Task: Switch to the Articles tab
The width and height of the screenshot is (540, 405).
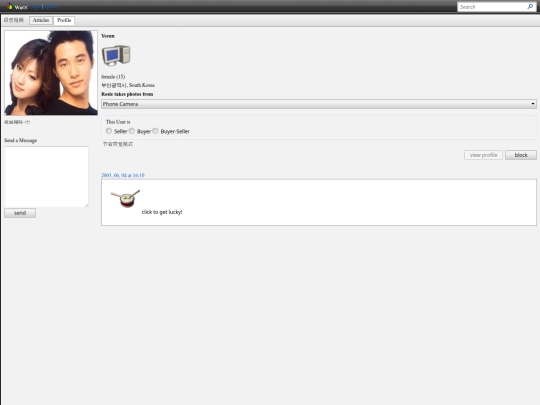Action: point(41,20)
